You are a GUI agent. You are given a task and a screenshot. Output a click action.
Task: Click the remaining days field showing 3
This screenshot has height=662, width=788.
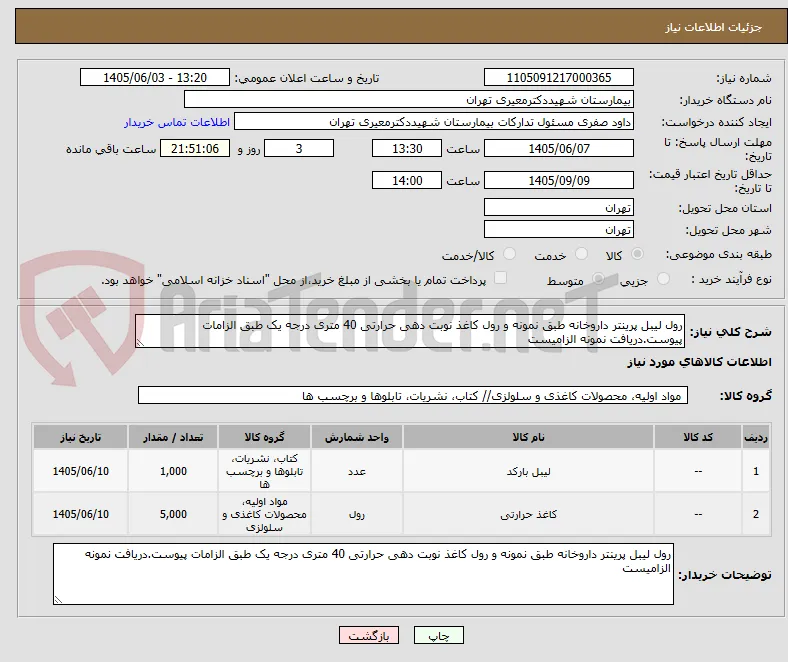(x=299, y=148)
